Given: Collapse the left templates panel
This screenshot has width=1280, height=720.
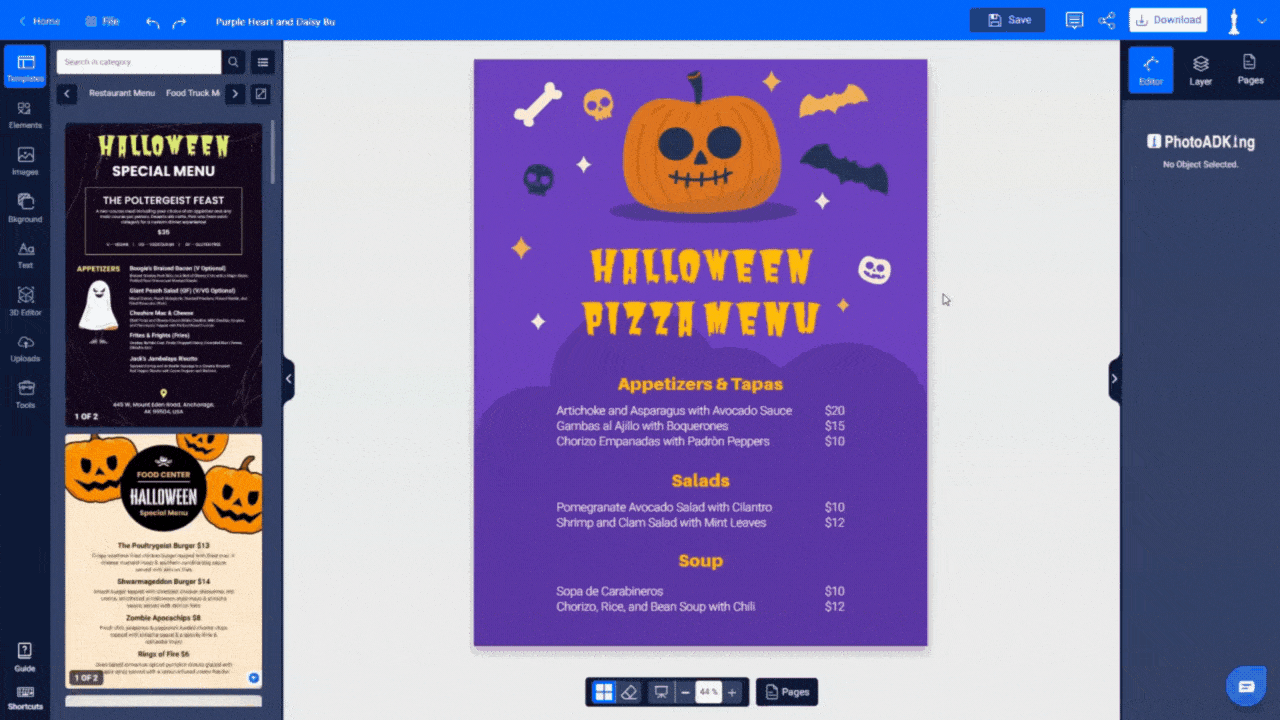Looking at the screenshot, I should pyautogui.click(x=288, y=379).
